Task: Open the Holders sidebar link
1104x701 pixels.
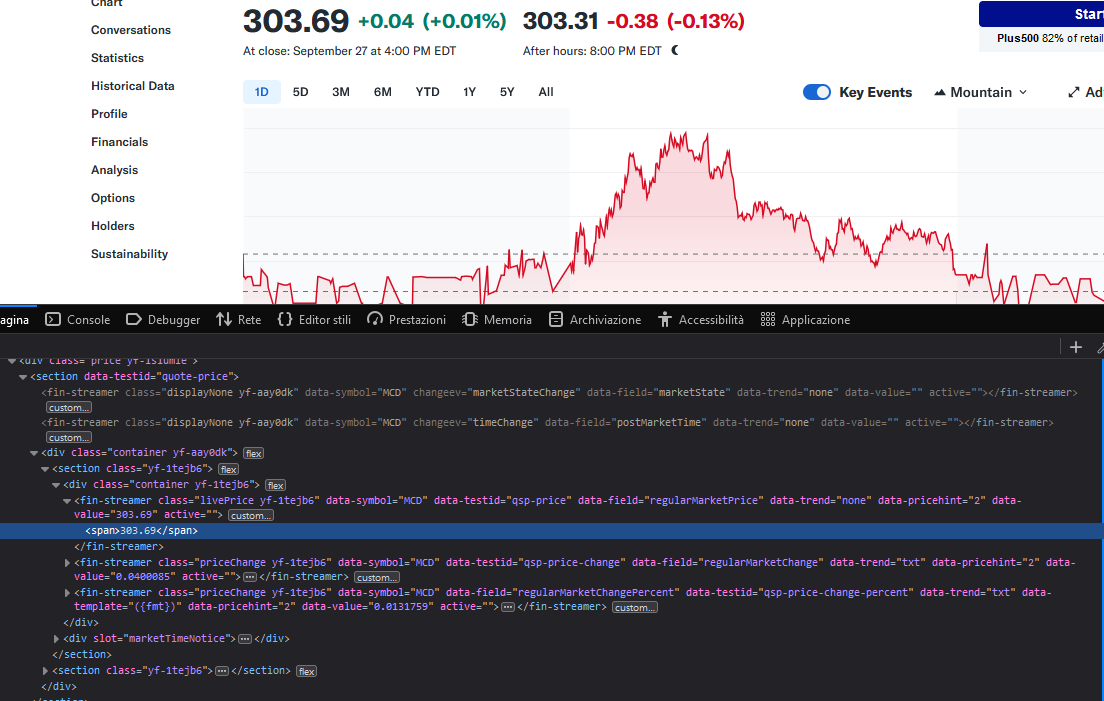Action: pyautogui.click(x=113, y=226)
